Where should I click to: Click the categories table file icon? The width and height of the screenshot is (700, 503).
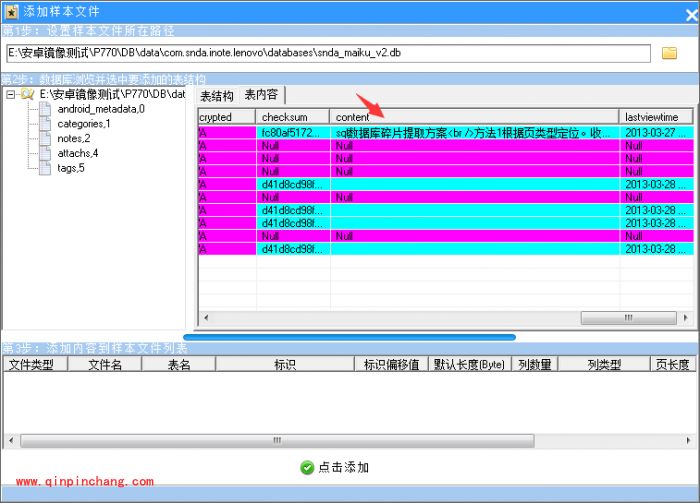[x=46, y=123]
